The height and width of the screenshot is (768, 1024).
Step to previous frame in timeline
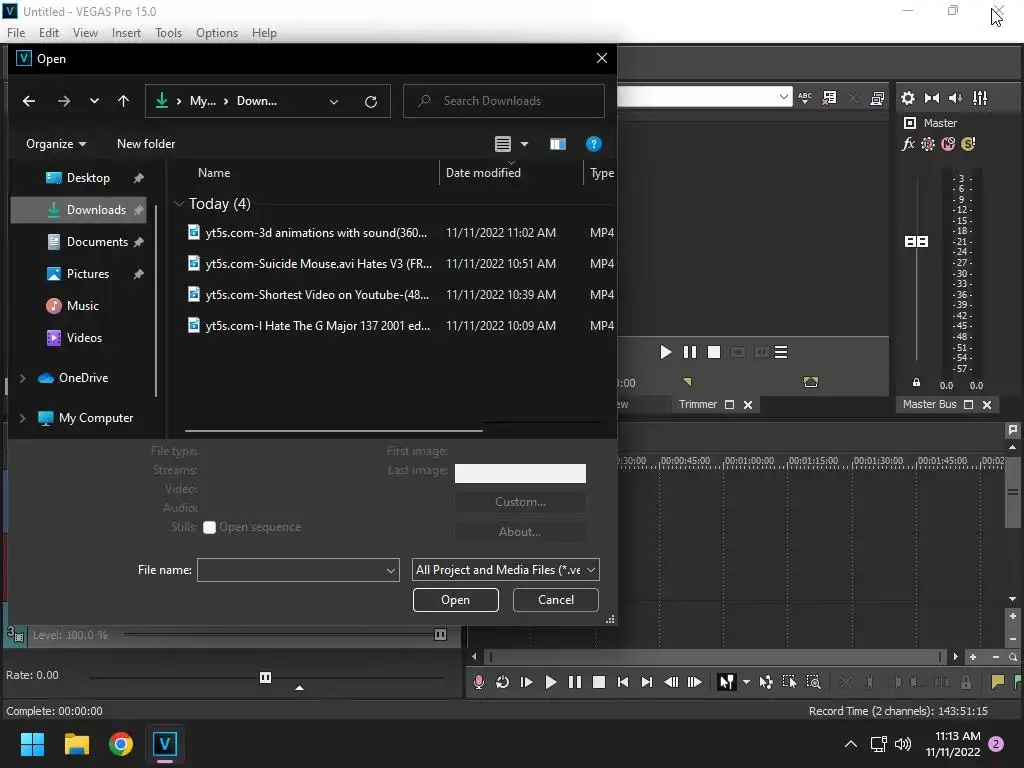pyautogui.click(x=671, y=682)
